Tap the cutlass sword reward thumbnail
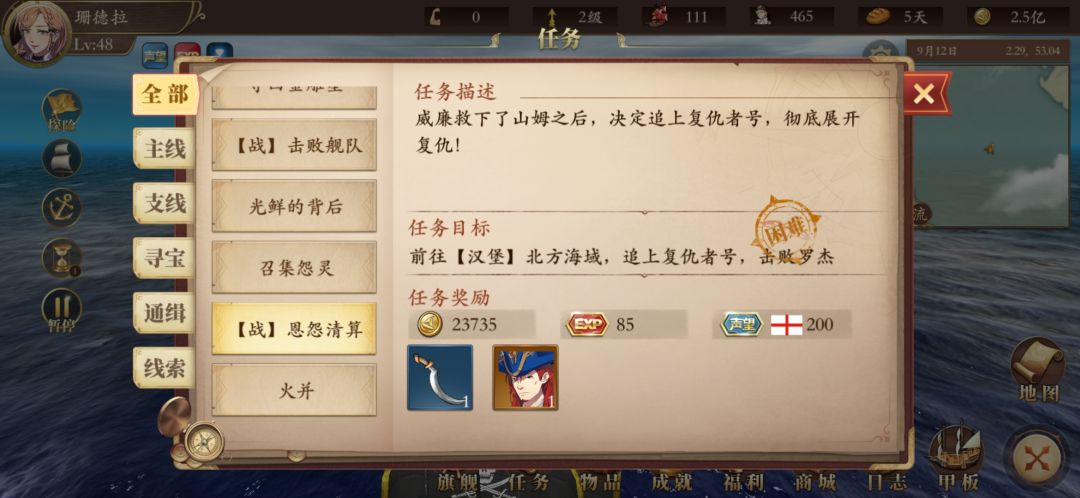This screenshot has width=1080, height=498. (440, 377)
